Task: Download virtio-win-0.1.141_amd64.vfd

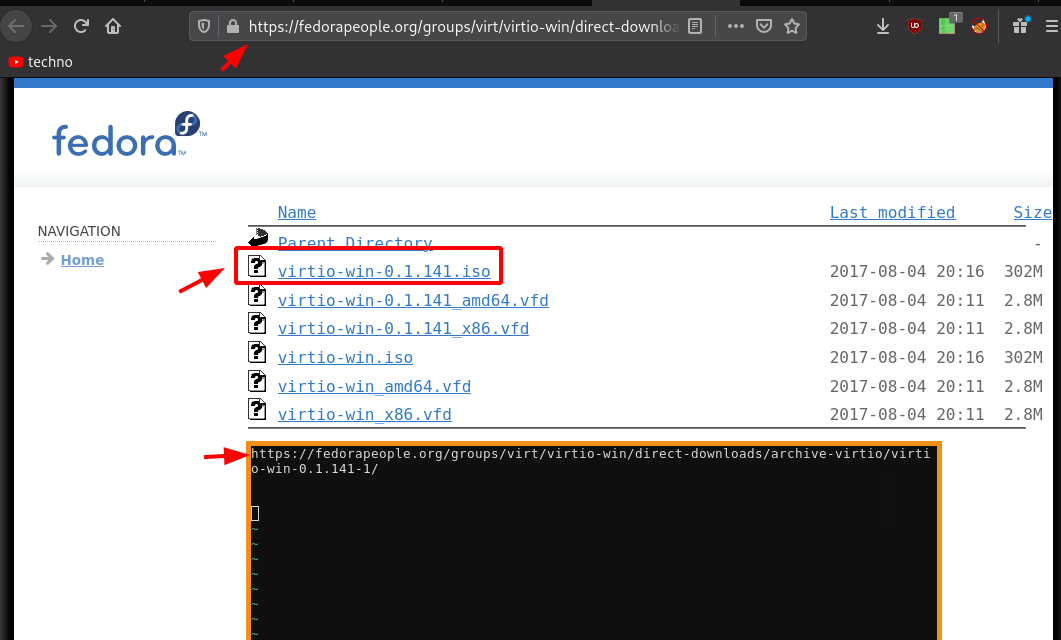Action: coord(413,300)
